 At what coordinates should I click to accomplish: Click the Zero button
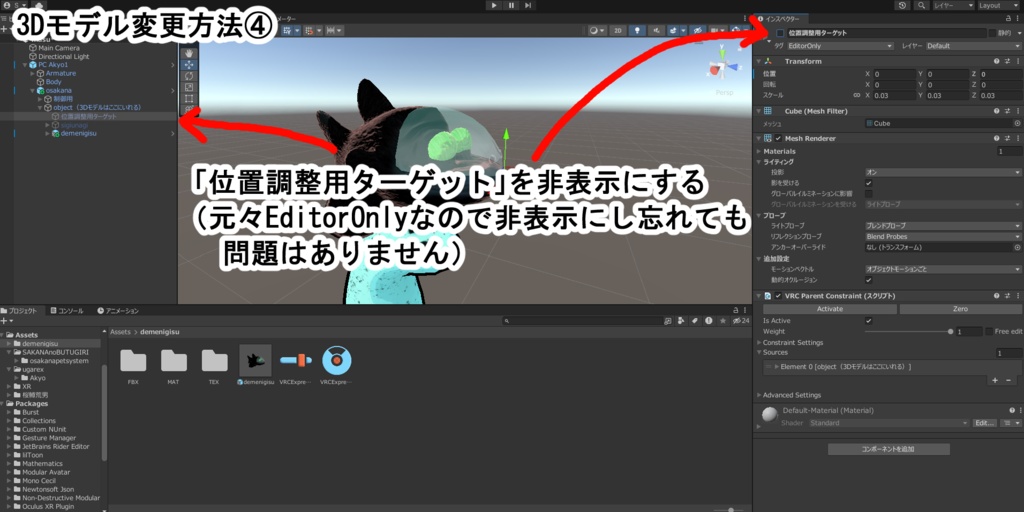pyautogui.click(x=960, y=309)
